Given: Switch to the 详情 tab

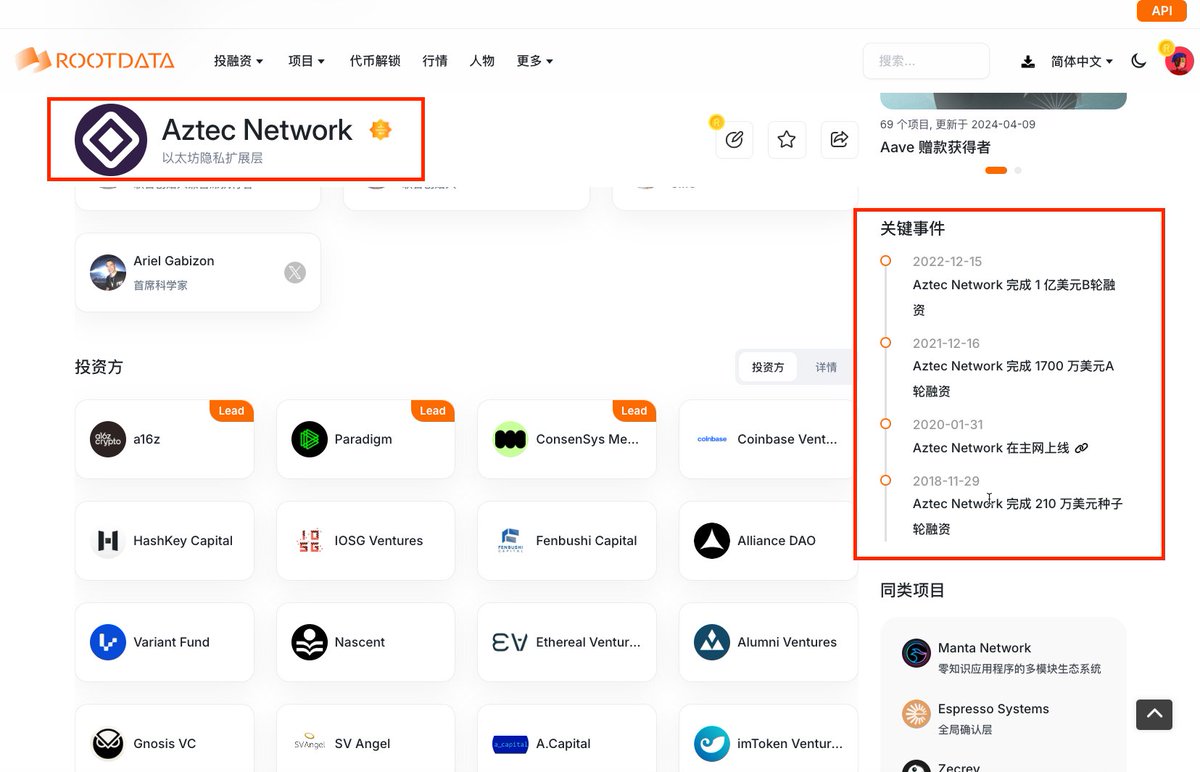Looking at the screenshot, I should point(826,367).
